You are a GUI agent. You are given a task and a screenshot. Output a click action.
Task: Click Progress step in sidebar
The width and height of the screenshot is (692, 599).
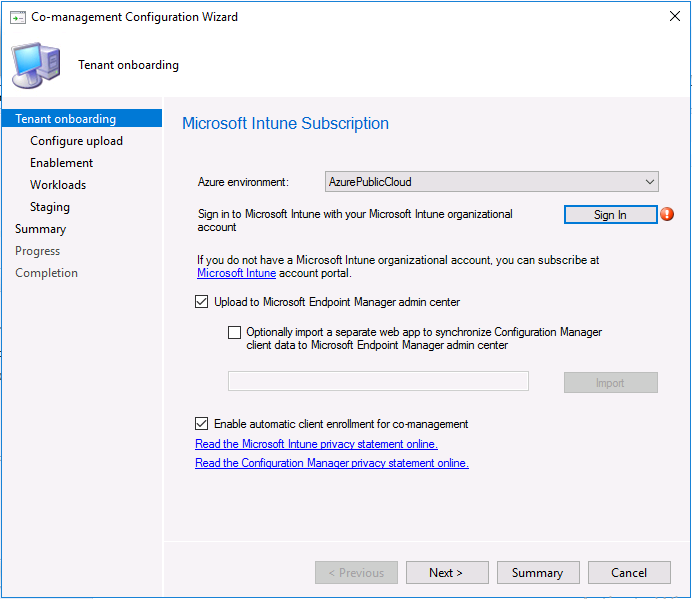click(38, 251)
